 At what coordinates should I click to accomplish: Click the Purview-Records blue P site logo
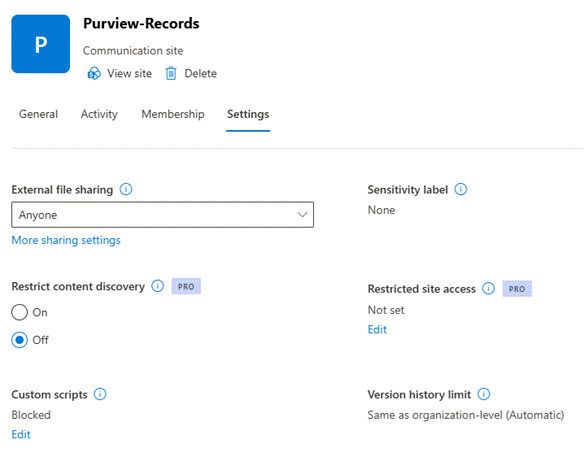(x=41, y=44)
